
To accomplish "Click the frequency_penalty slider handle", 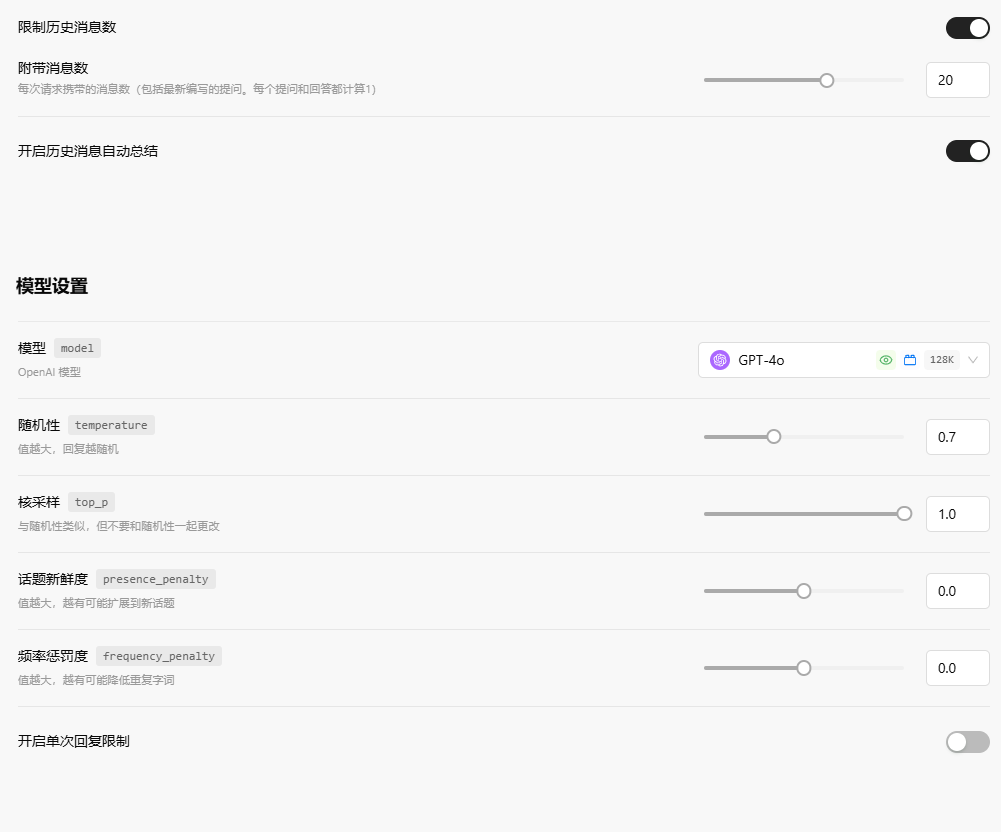I will coord(804,668).
